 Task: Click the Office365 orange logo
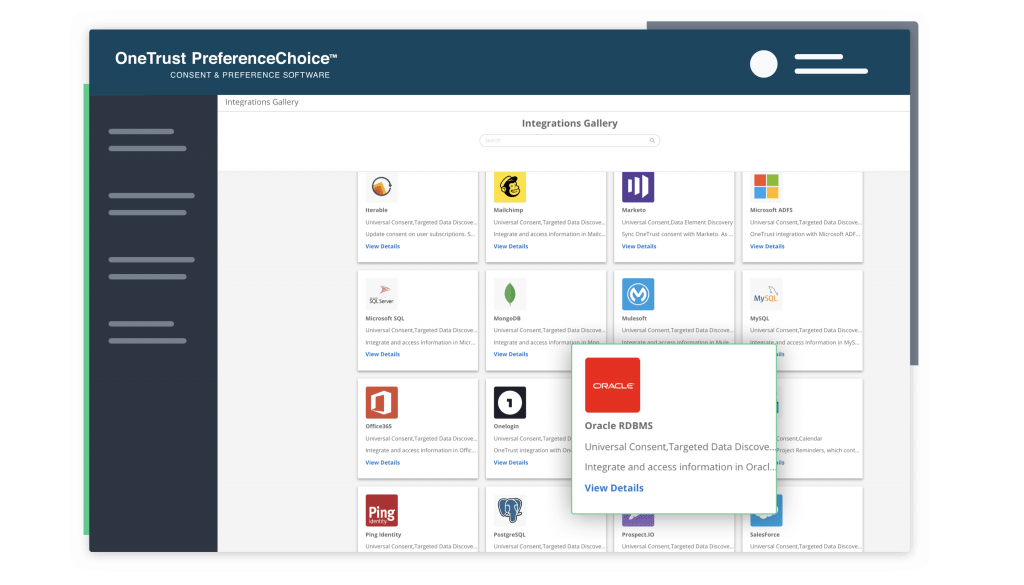tap(381, 402)
